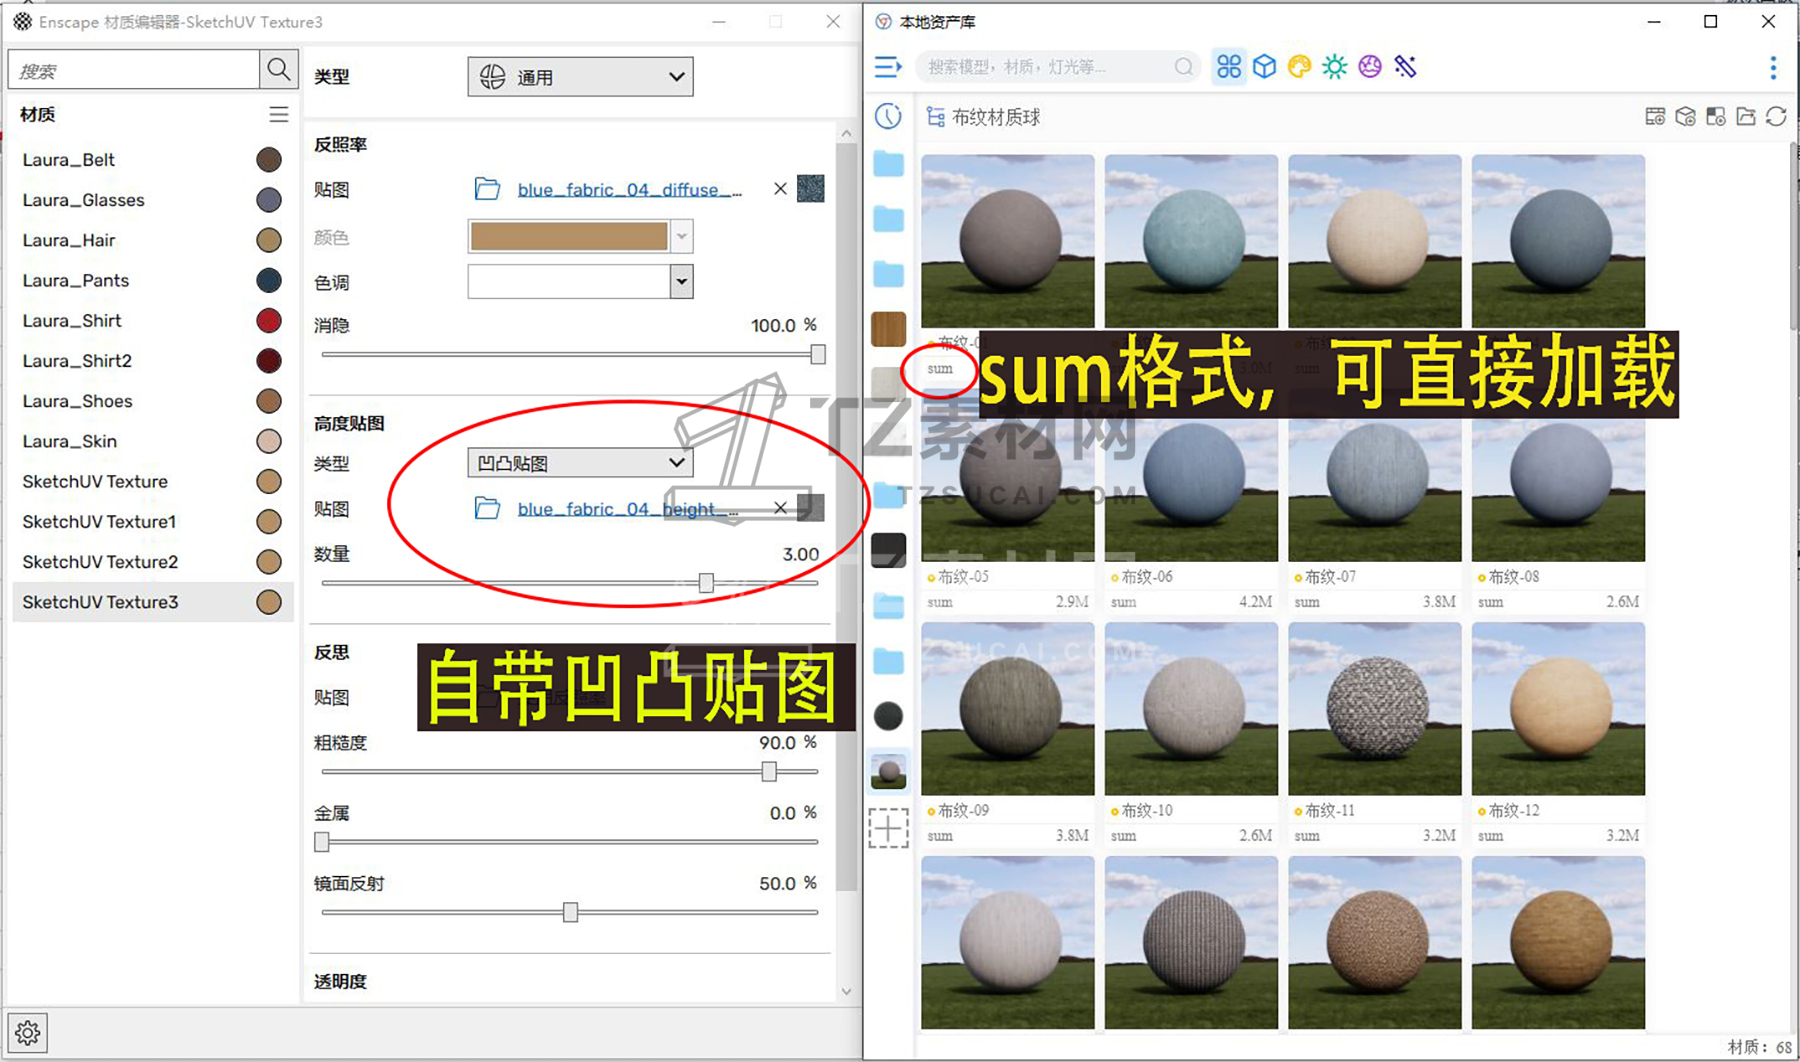Select the highlighted fabric sphere category in the sidebar
Screen dimensions: 1800x1062
(888, 771)
